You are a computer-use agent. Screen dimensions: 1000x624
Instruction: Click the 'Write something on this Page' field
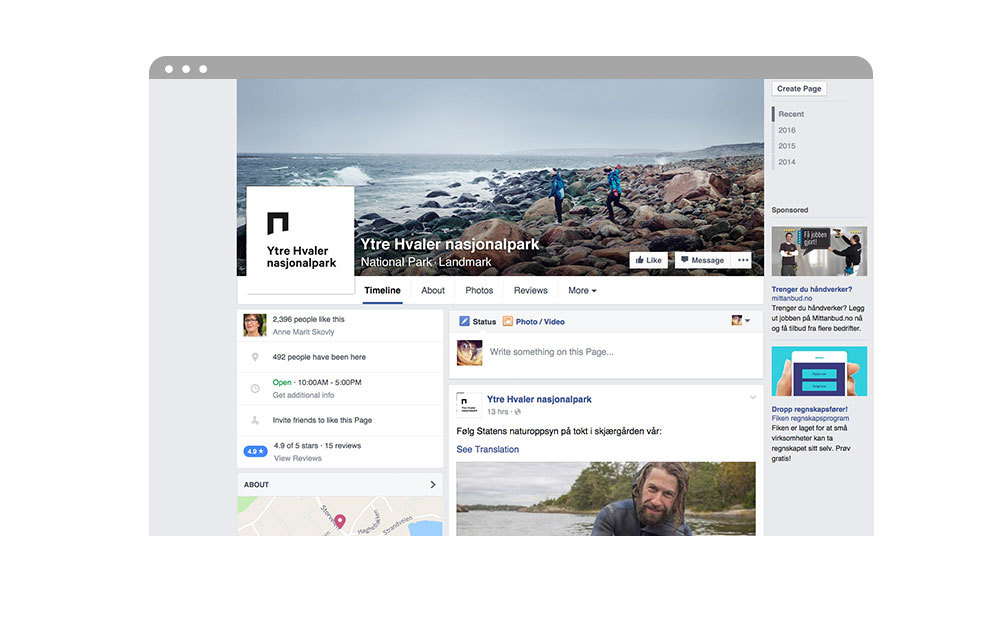tap(552, 352)
